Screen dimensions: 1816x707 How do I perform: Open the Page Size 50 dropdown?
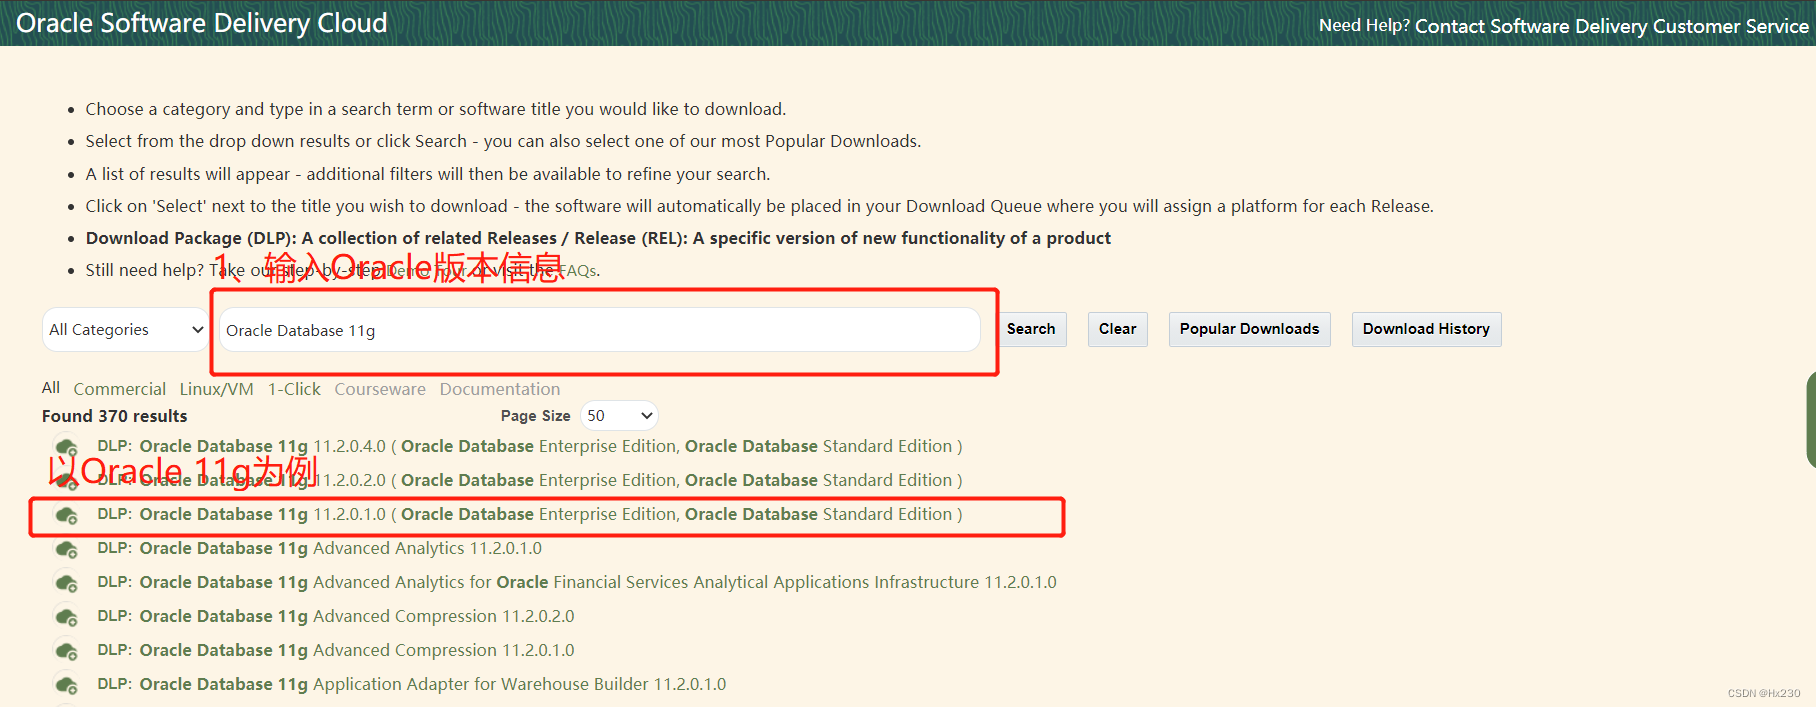tap(619, 416)
